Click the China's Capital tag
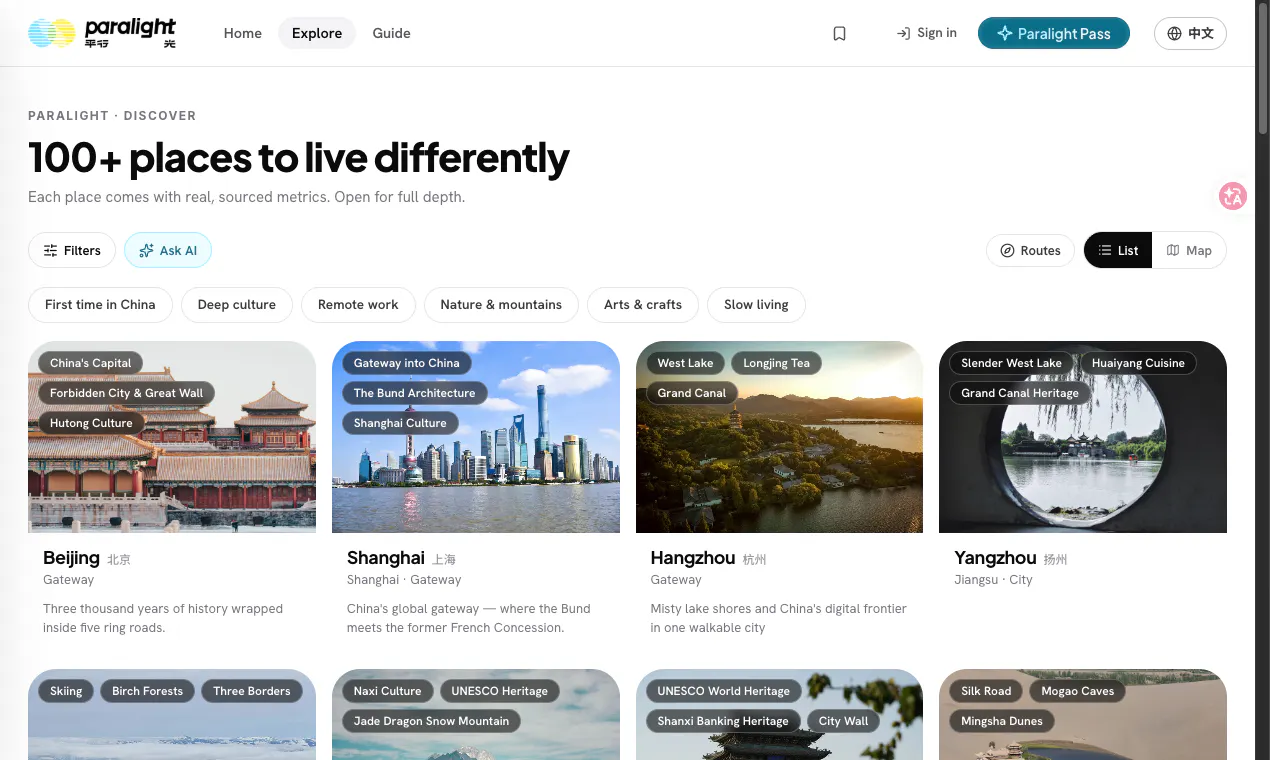Image resolution: width=1270 pixels, height=760 pixels. click(91, 363)
